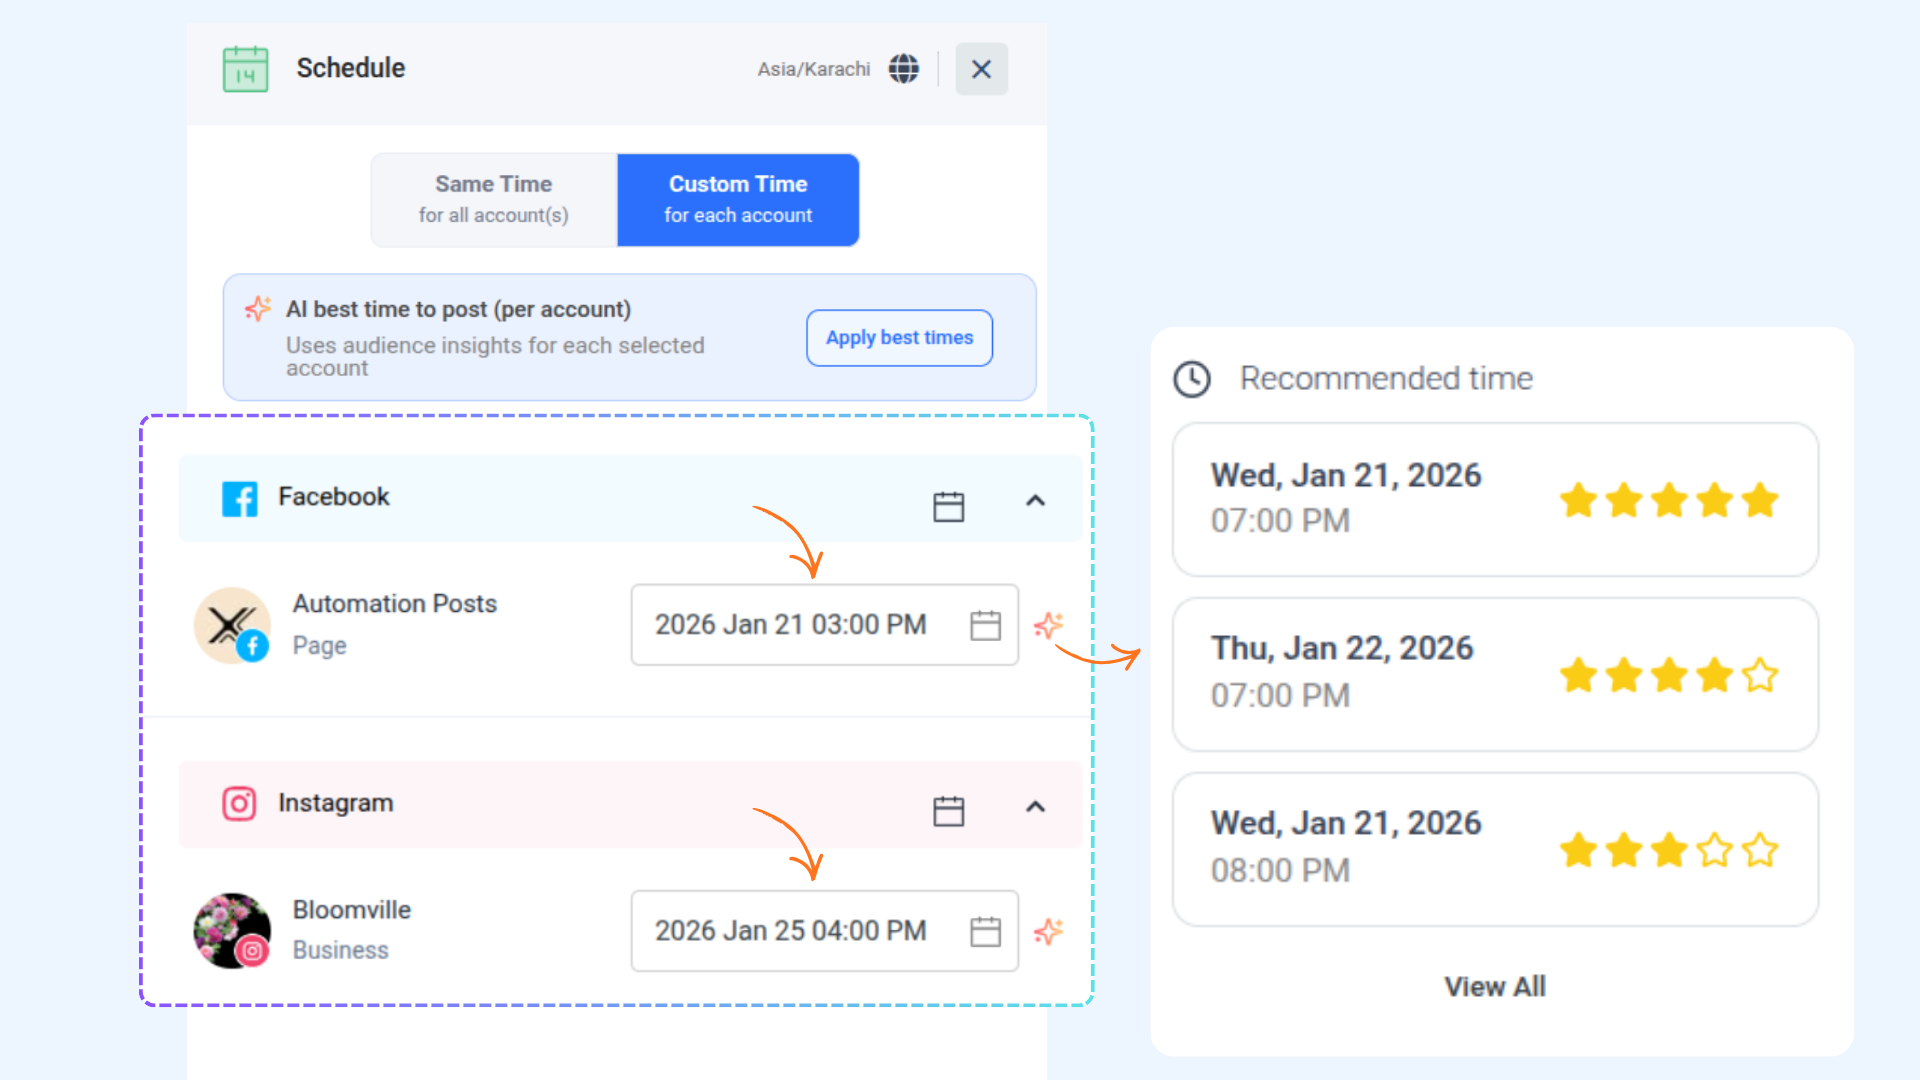Open calendar icon in Facebook header
This screenshot has width=1920, height=1080.
tap(948, 506)
